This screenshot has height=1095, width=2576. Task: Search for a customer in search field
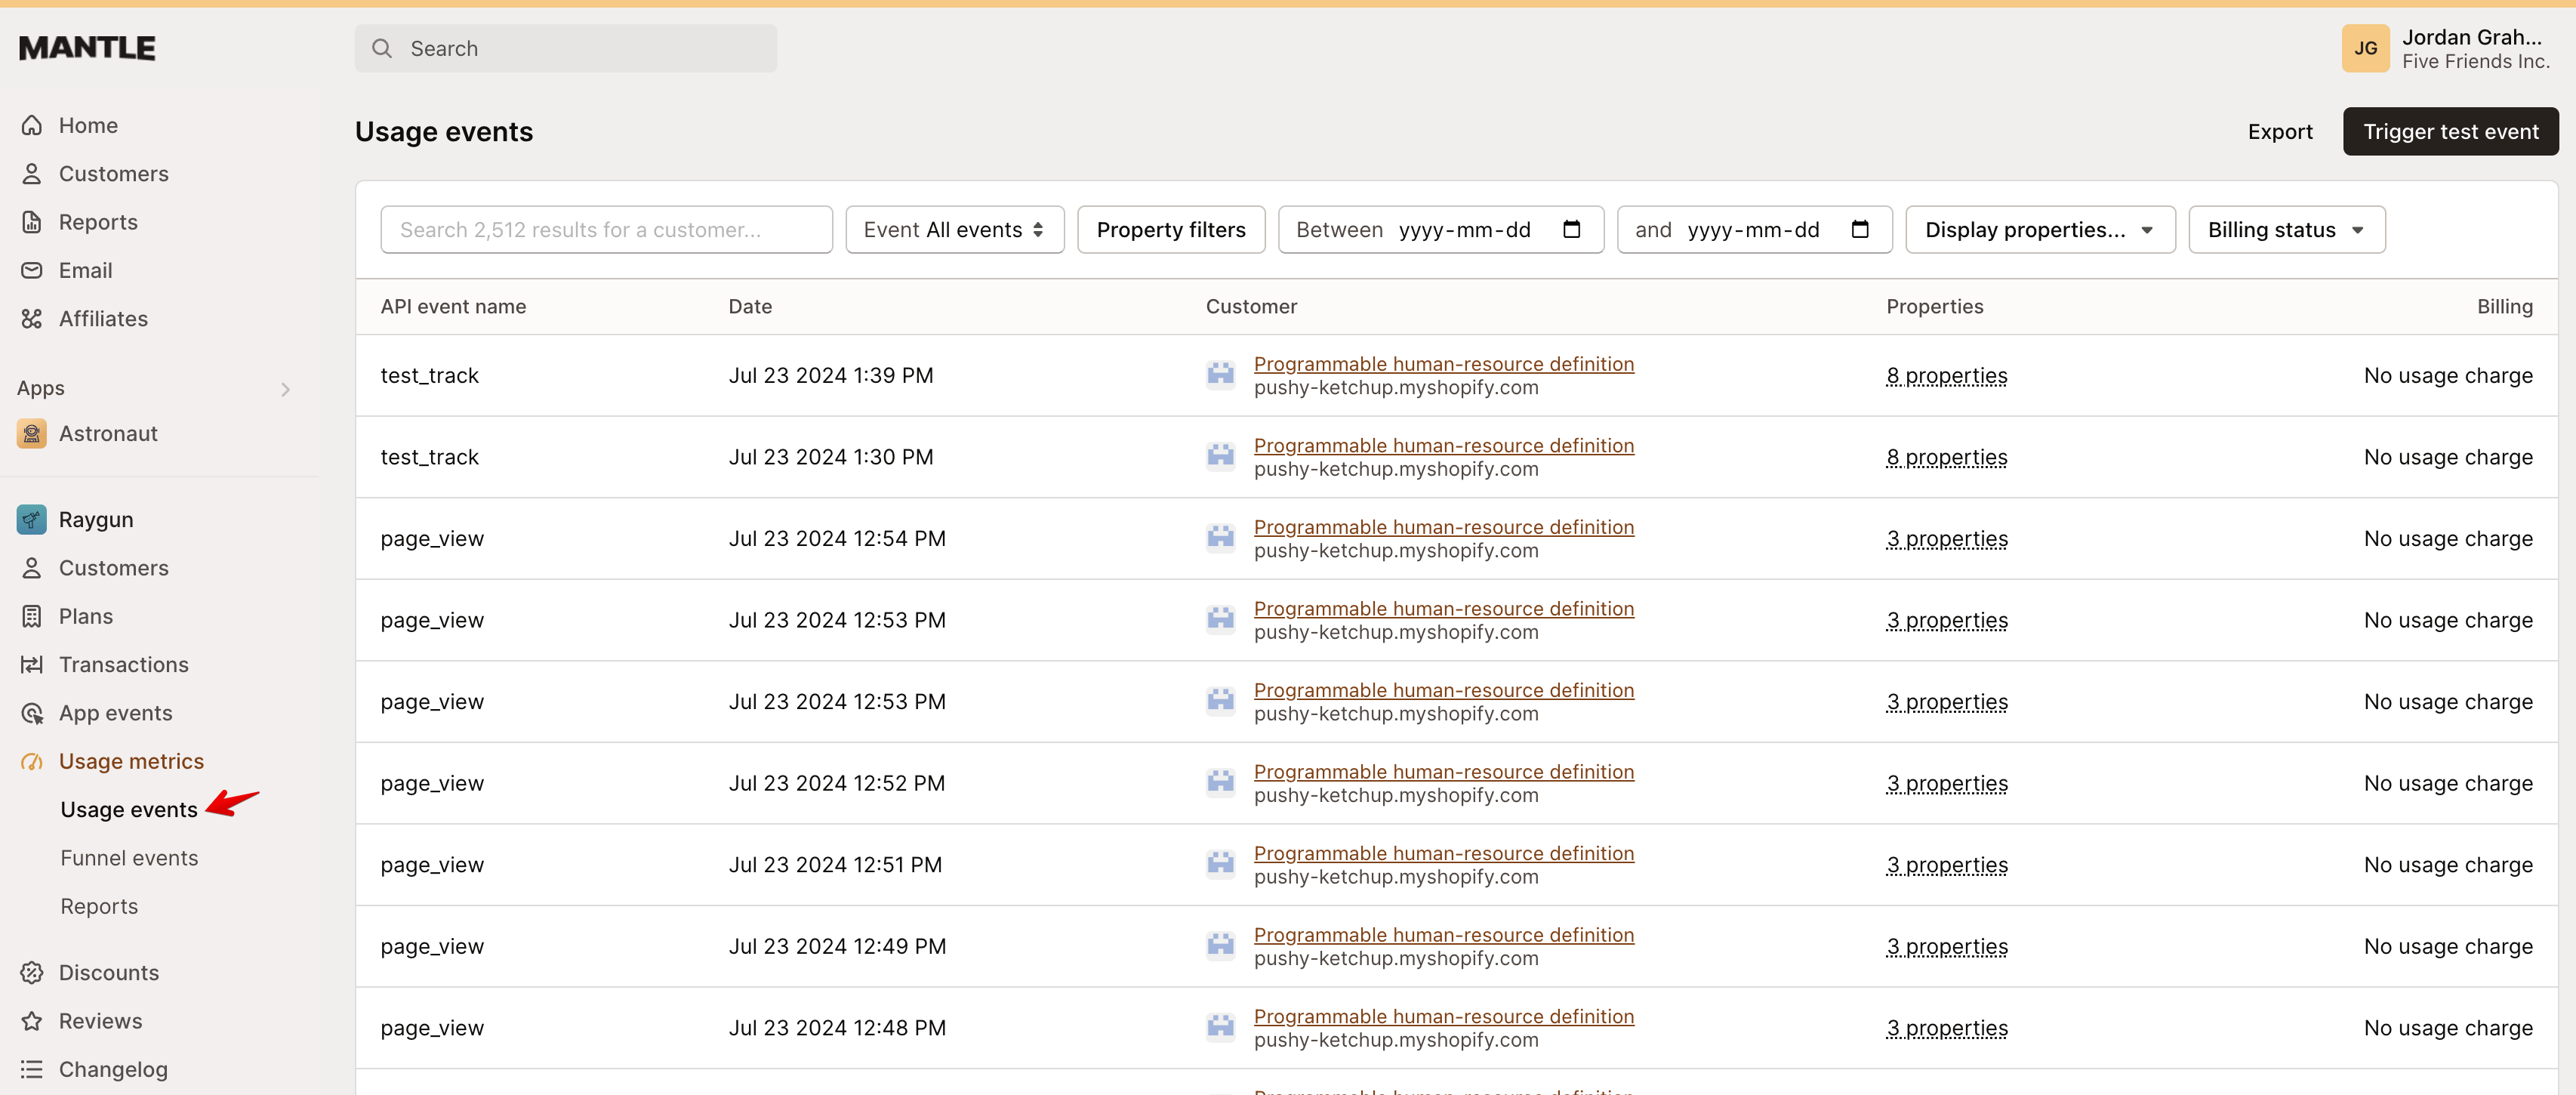pyautogui.click(x=606, y=229)
